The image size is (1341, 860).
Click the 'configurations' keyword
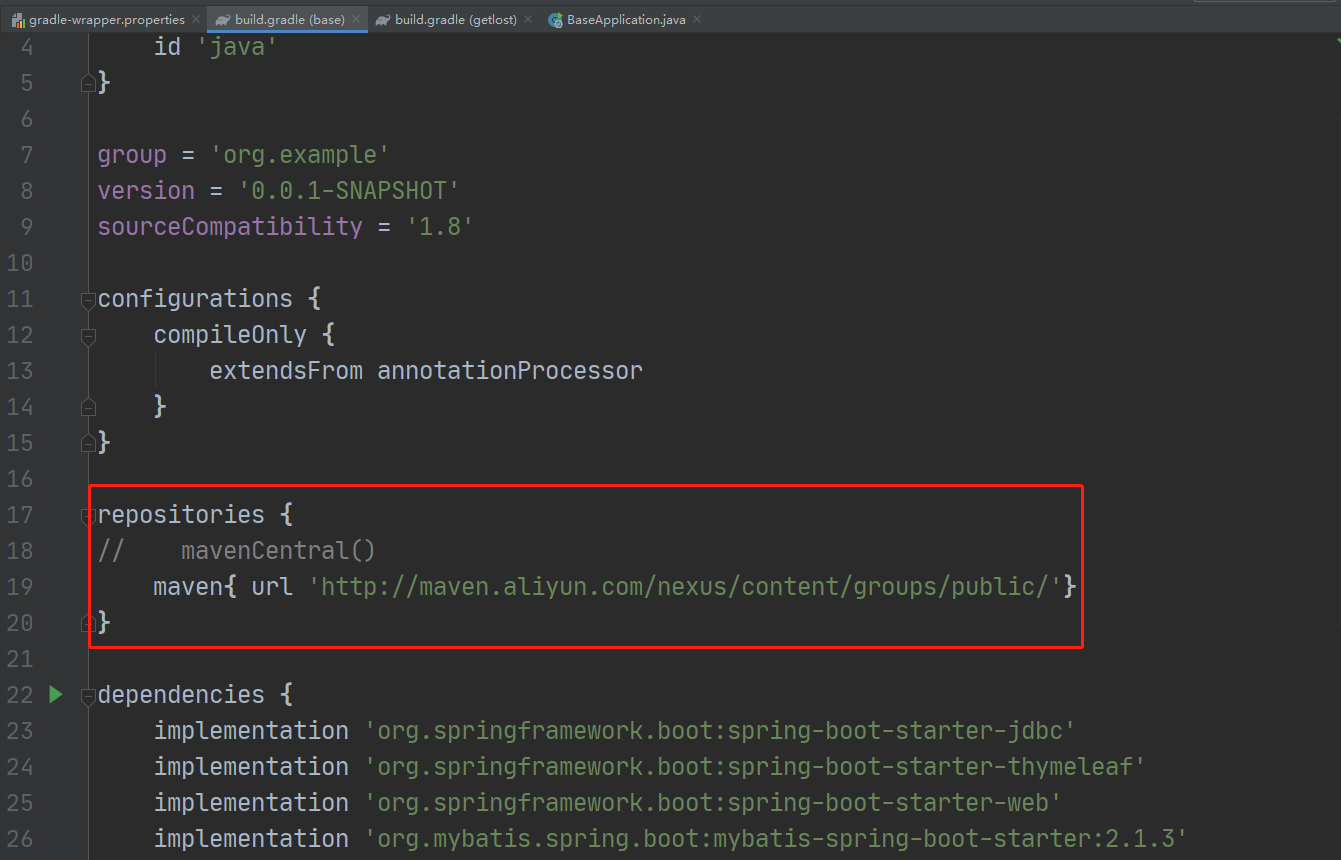pos(195,298)
